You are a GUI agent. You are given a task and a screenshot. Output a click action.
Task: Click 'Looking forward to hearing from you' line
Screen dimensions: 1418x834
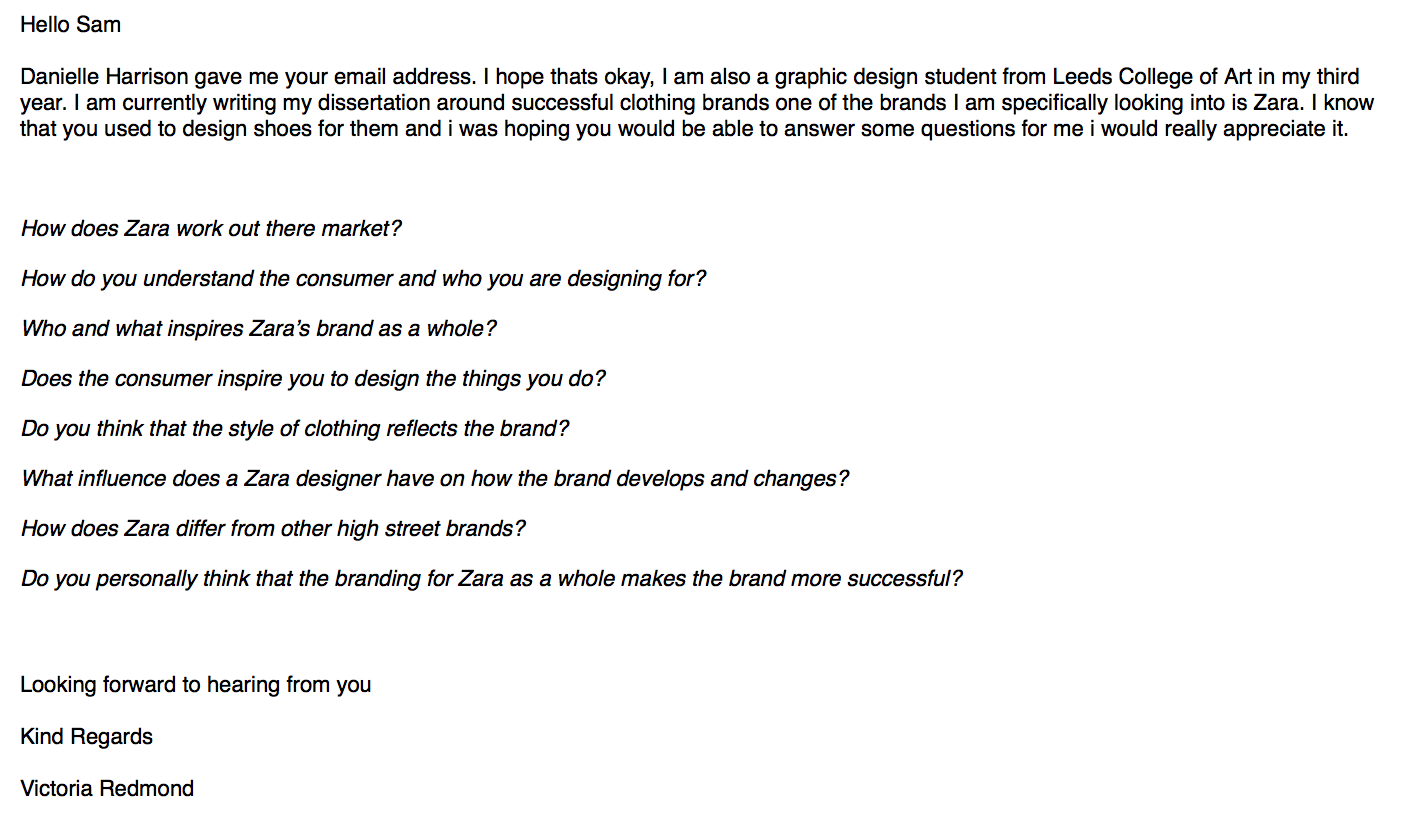pos(196,685)
